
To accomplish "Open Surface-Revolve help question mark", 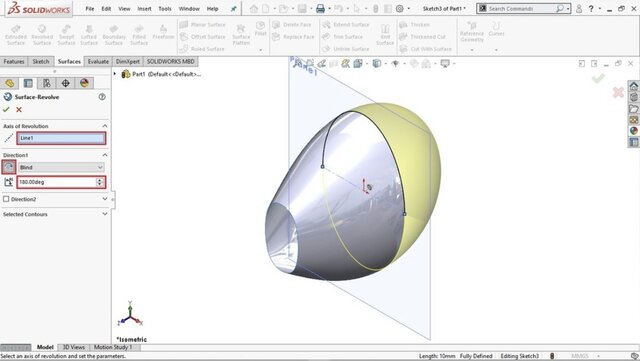I will (102, 97).
